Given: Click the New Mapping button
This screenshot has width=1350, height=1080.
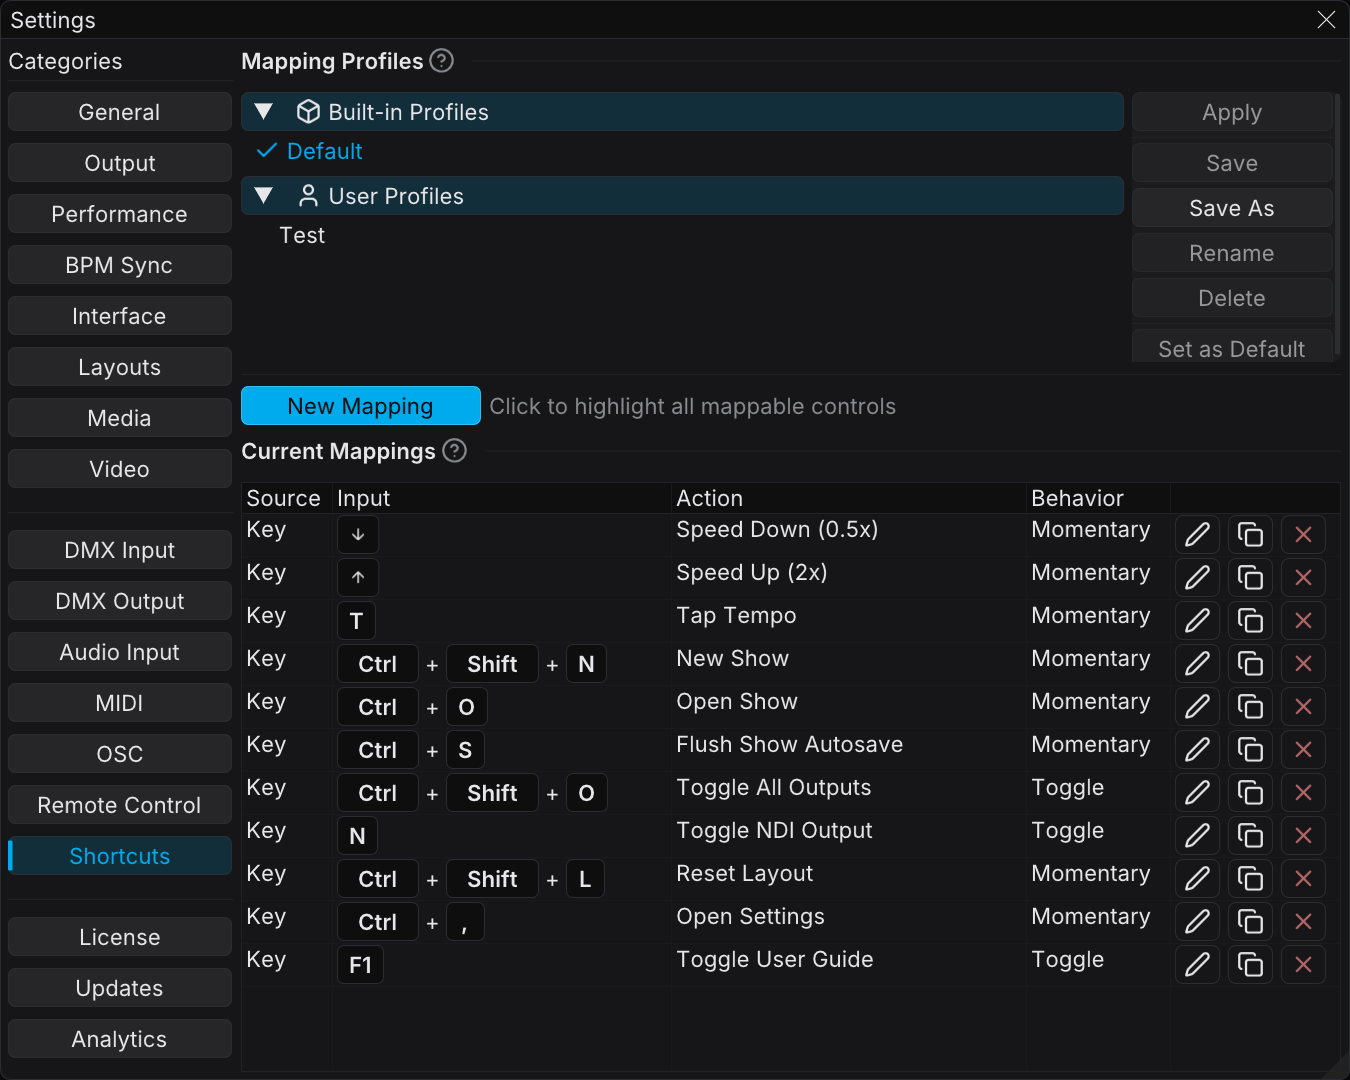Looking at the screenshot, I should pos(361,406).
